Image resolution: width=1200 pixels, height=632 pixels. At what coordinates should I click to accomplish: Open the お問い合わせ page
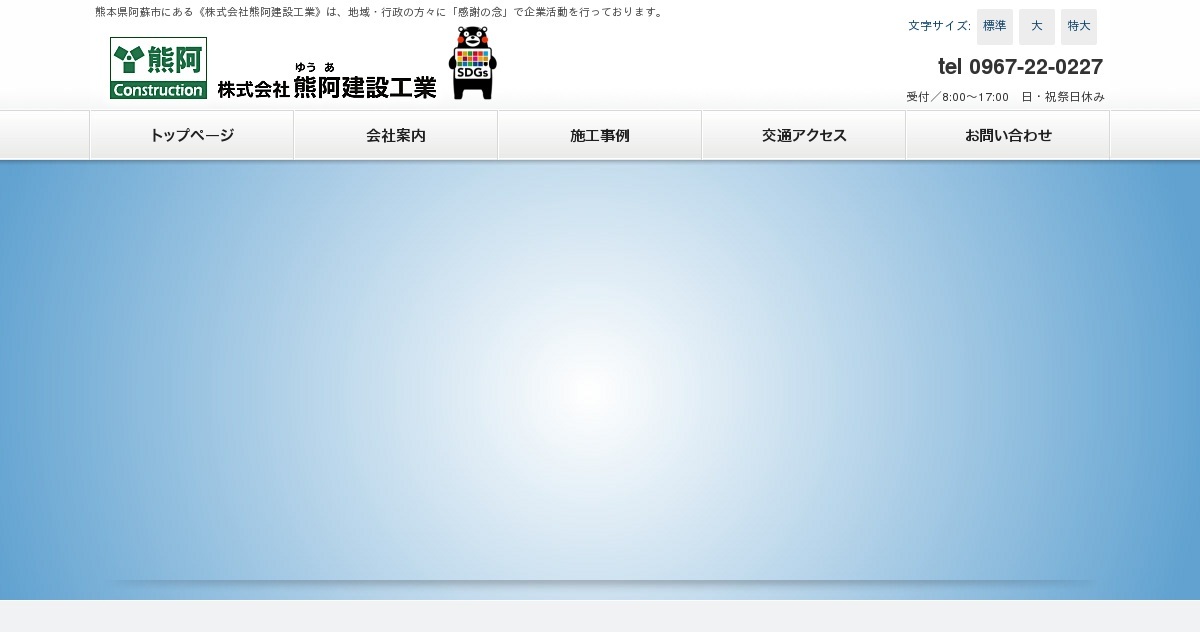pos(1008,136)
